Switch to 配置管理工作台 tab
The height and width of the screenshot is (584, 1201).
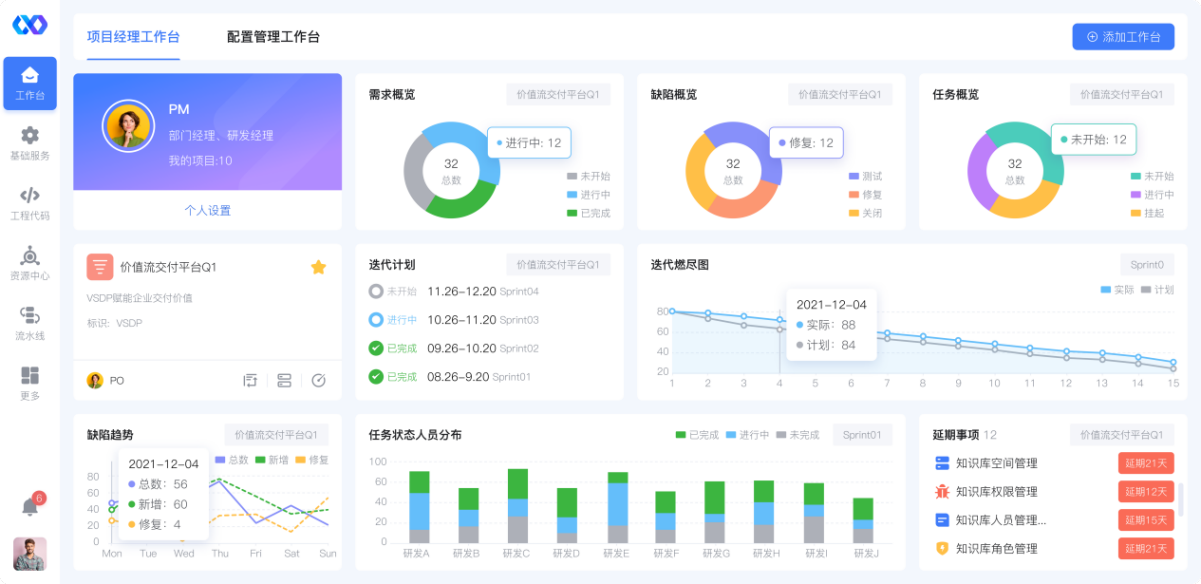273,37
